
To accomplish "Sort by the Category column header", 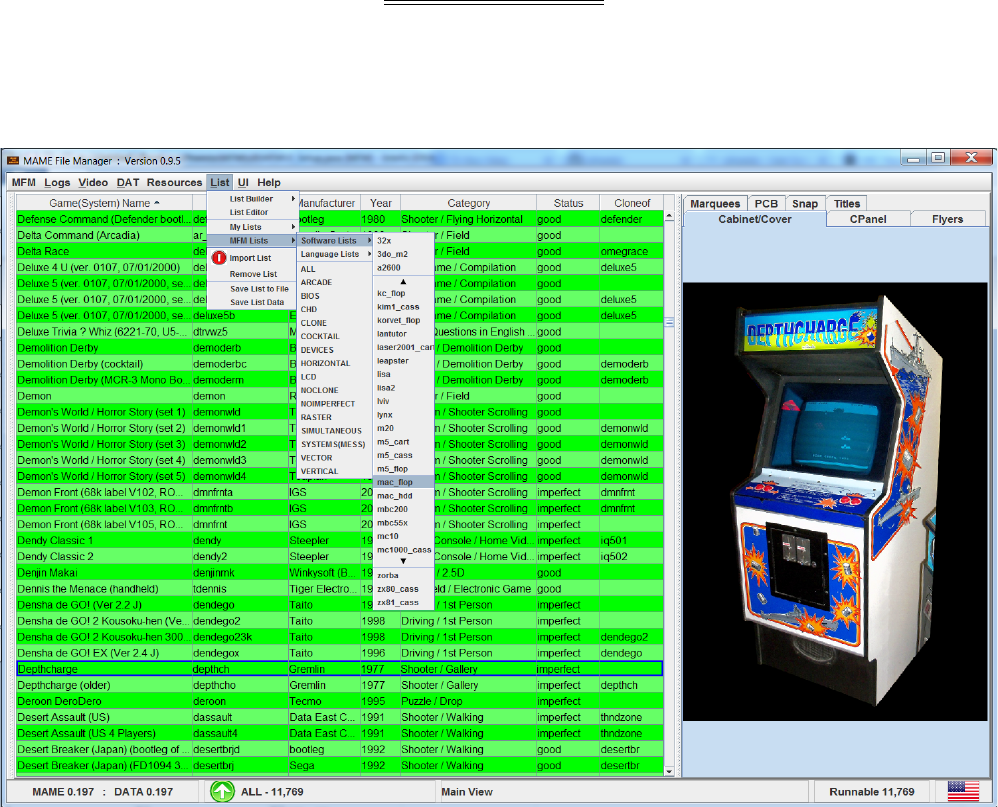I will coord(468,203).
